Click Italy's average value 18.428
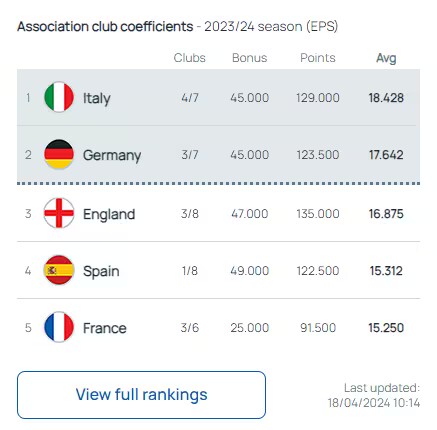Screen dimensions: 437x430 tap(386, 98)
